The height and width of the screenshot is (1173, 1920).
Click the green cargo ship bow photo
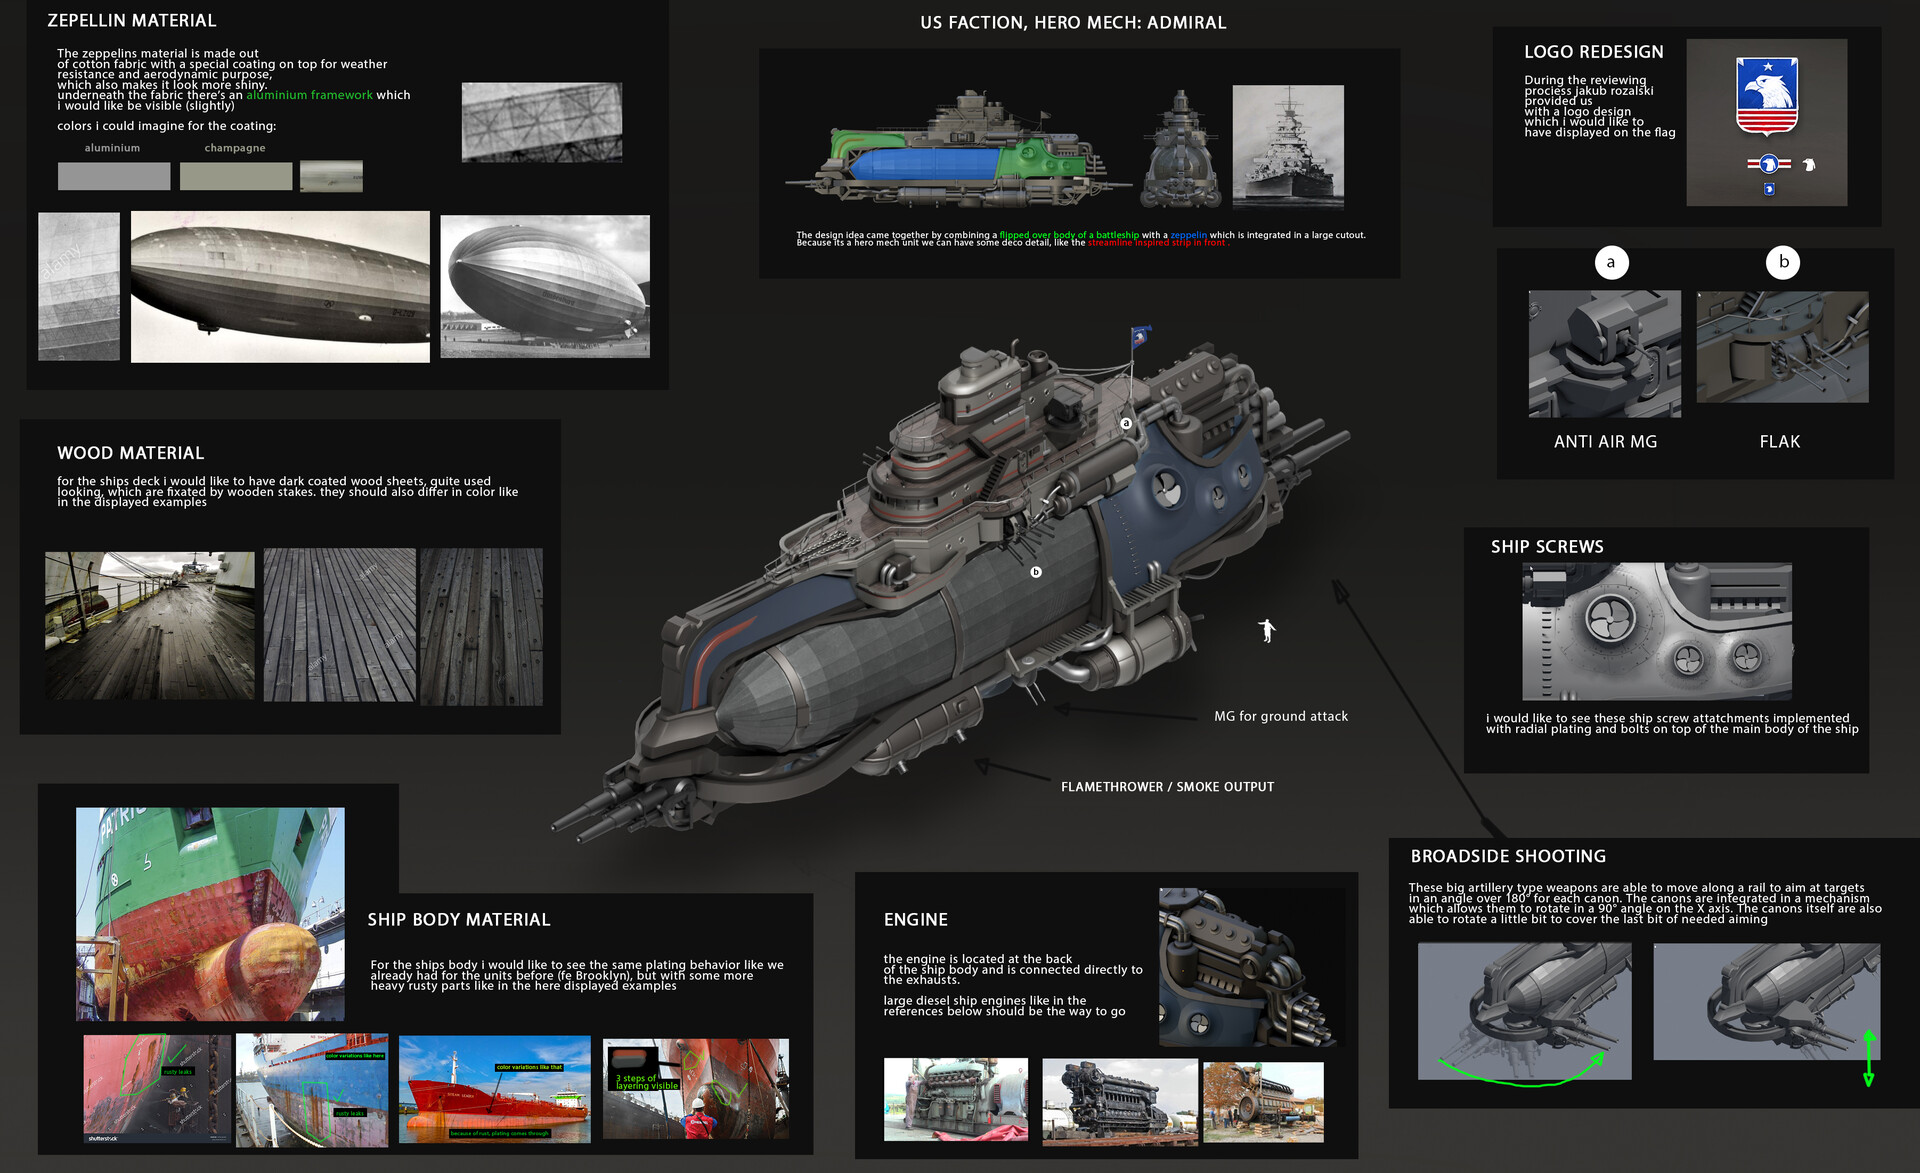(x=210, y=912)
